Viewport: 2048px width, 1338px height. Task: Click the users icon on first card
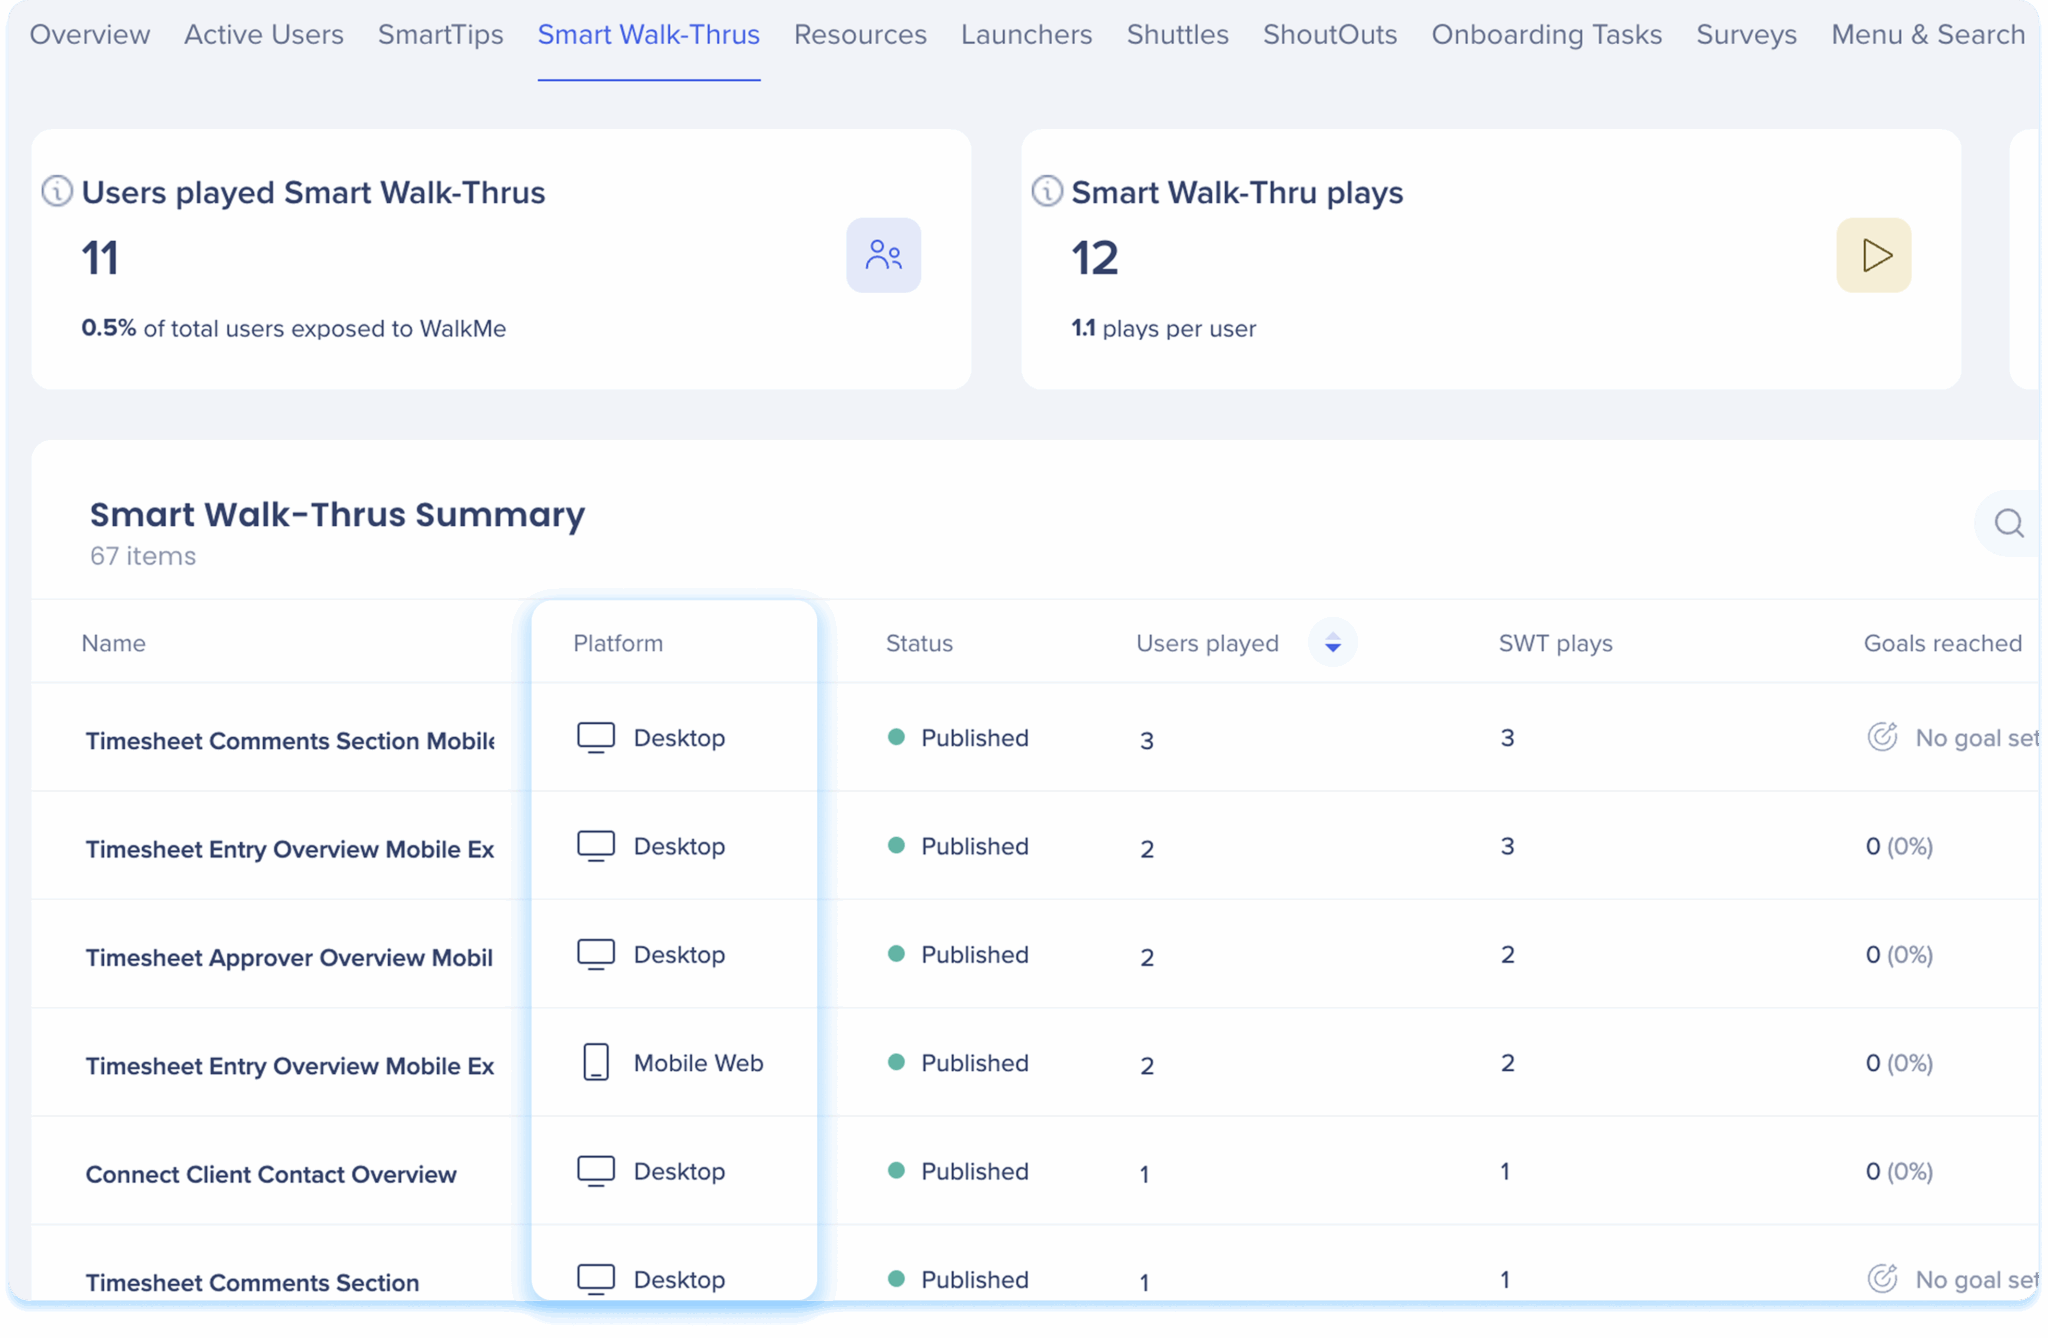(x=883, y=255)
